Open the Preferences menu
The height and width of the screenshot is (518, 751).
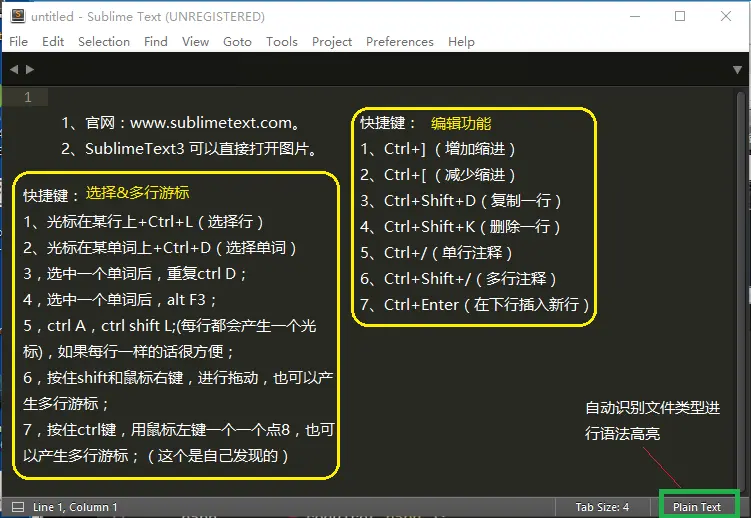[399, 42]
